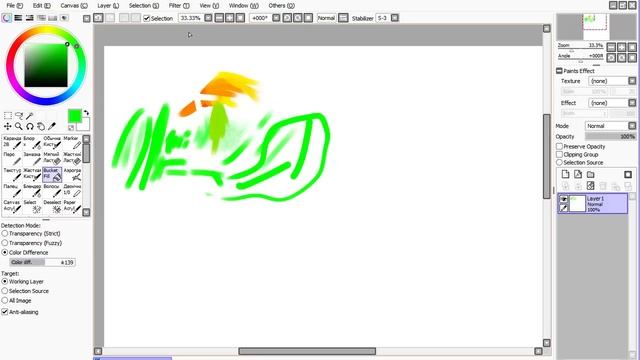Undo using the toolbar button

[x=98, y=18]
